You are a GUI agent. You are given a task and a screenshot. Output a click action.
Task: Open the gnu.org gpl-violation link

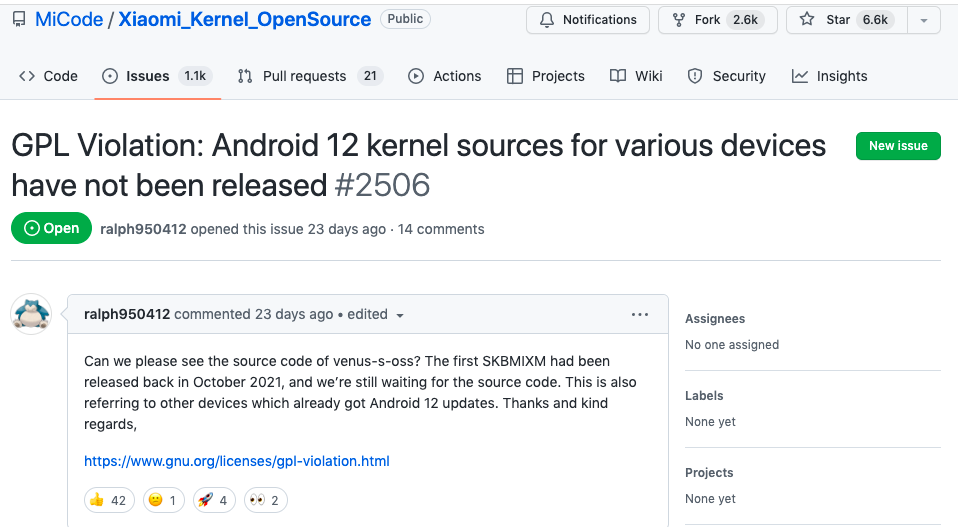(237, 461)
